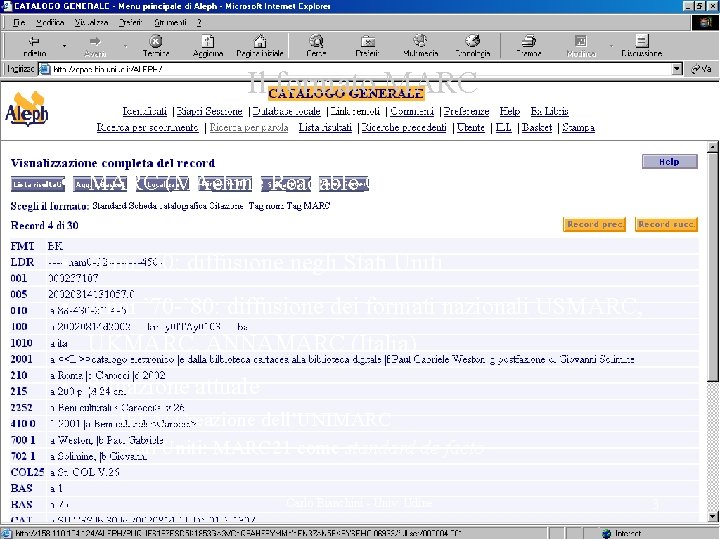Click the Avanti forward arrow

95,45
